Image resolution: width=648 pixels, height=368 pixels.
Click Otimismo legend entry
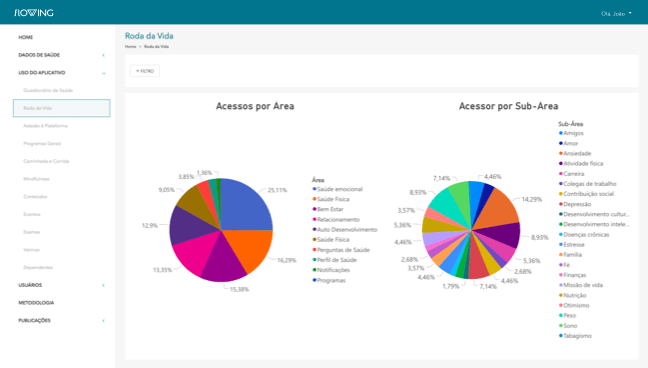(x=574, y=306)
